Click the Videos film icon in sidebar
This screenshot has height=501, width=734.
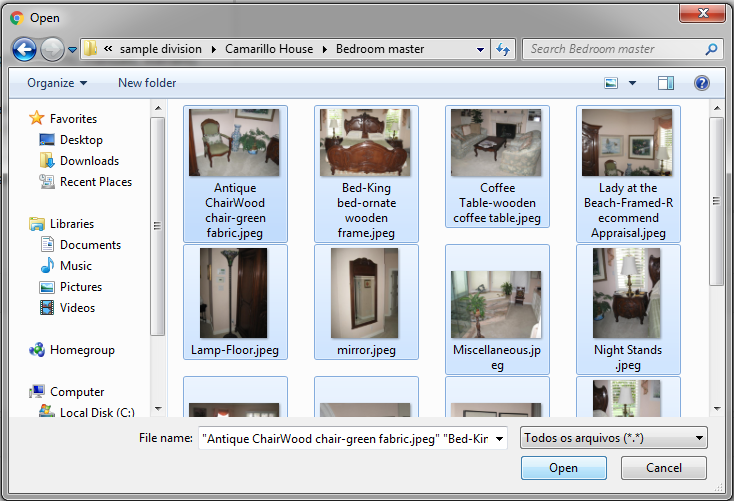pyautogui.click(x=47, y=308)
